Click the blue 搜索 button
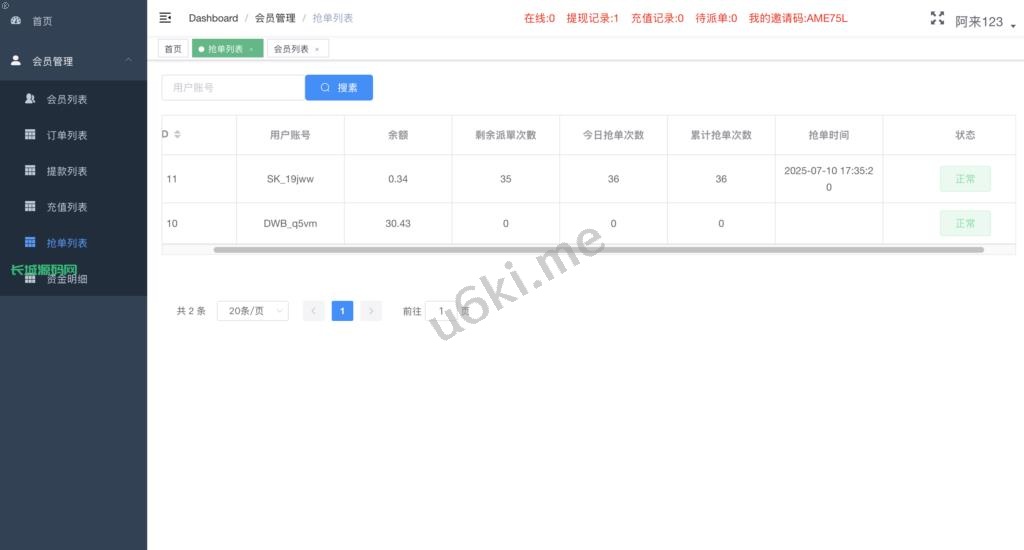1024x550 pixels. (339, 88)
